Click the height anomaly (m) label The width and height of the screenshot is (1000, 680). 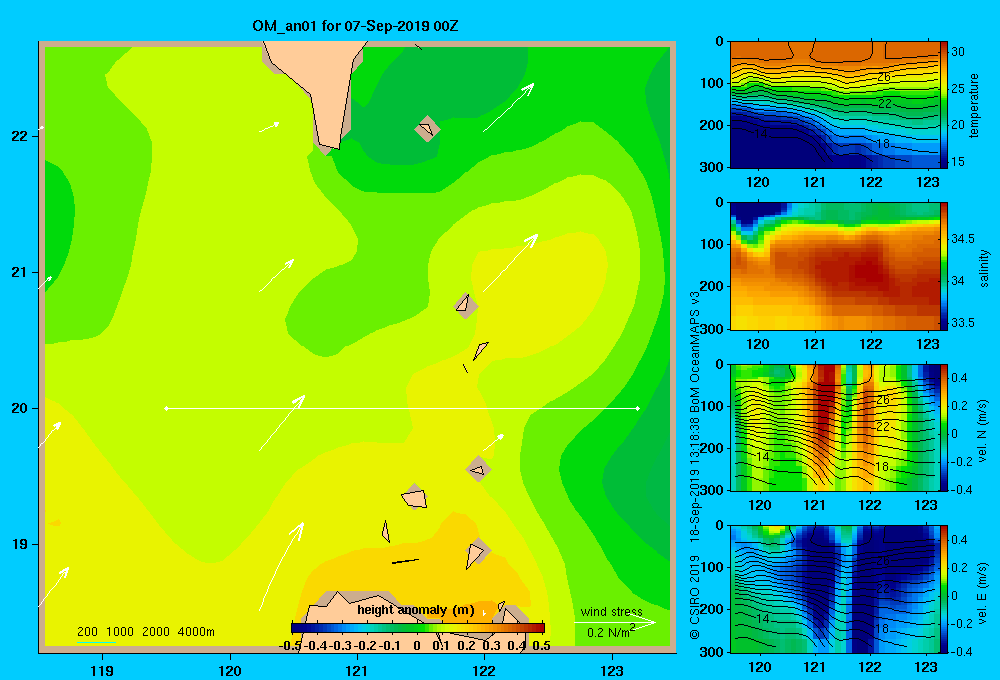pyautogui.click(x=416, y=610)
